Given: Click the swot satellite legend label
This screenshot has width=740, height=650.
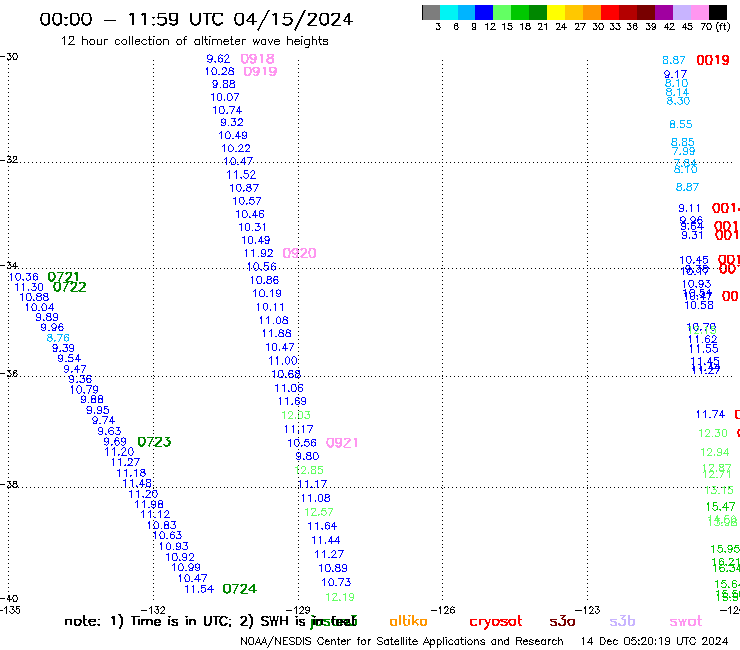Looking at the screenshot, I should click(x=686, y=622).
